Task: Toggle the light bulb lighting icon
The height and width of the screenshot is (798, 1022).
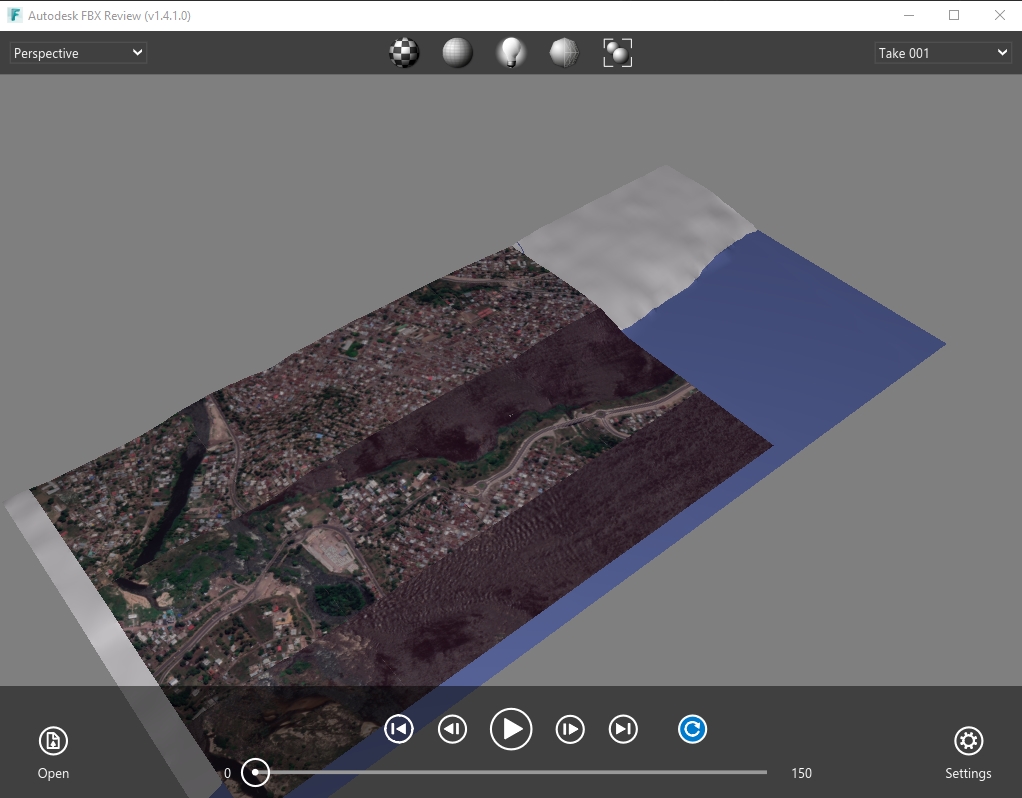Action: 511,53
